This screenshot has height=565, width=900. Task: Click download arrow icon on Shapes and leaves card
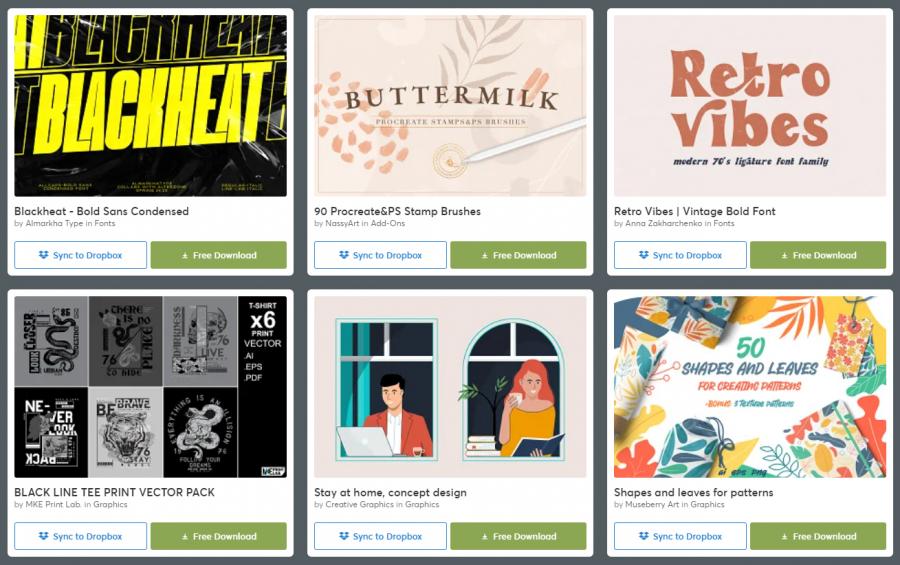click(784, 537)
